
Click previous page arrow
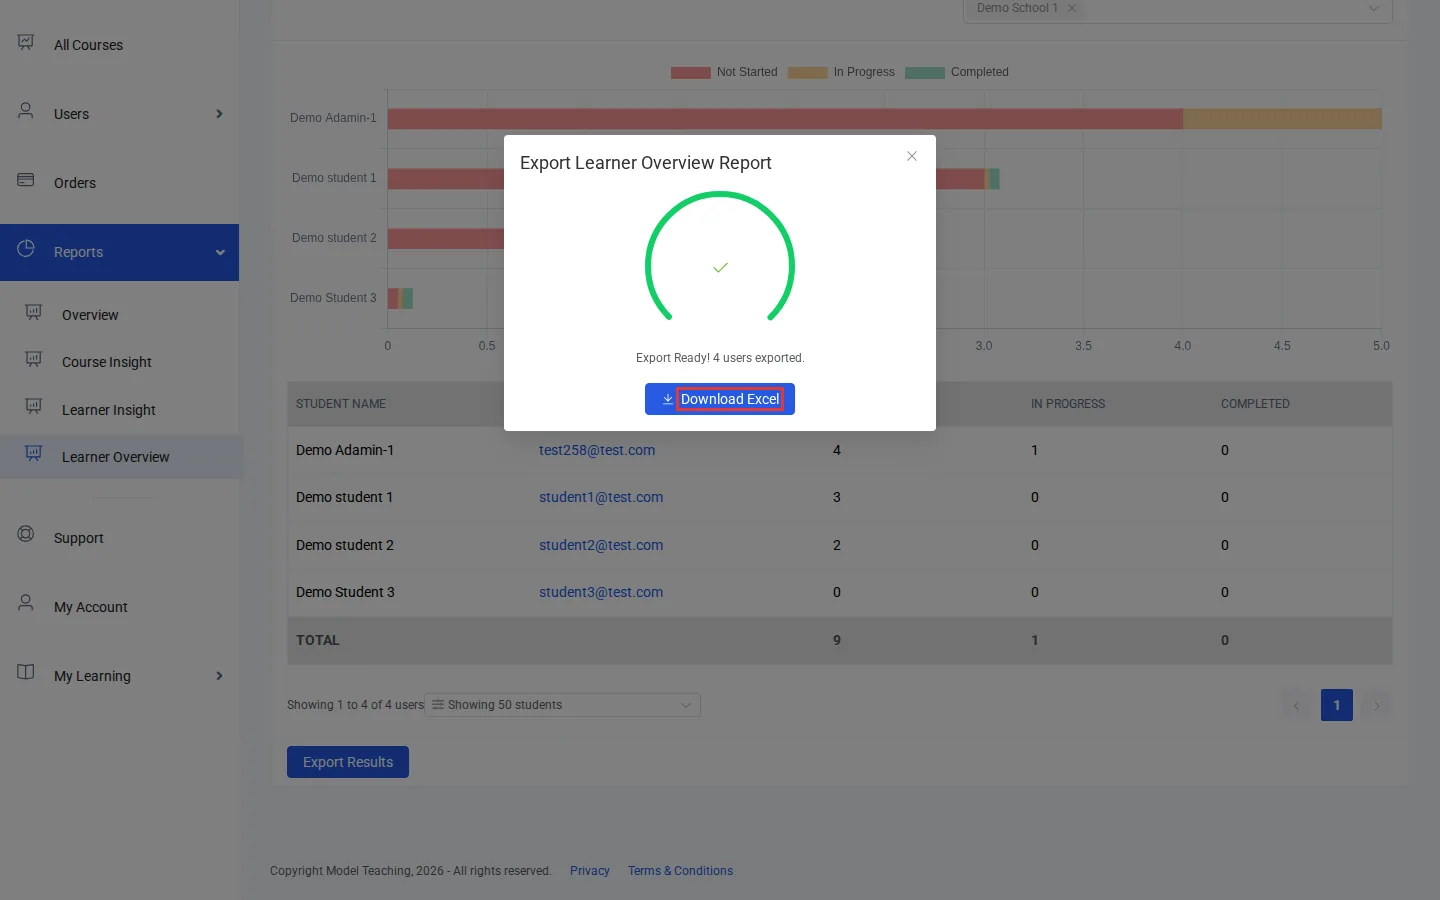[1297, 705]
